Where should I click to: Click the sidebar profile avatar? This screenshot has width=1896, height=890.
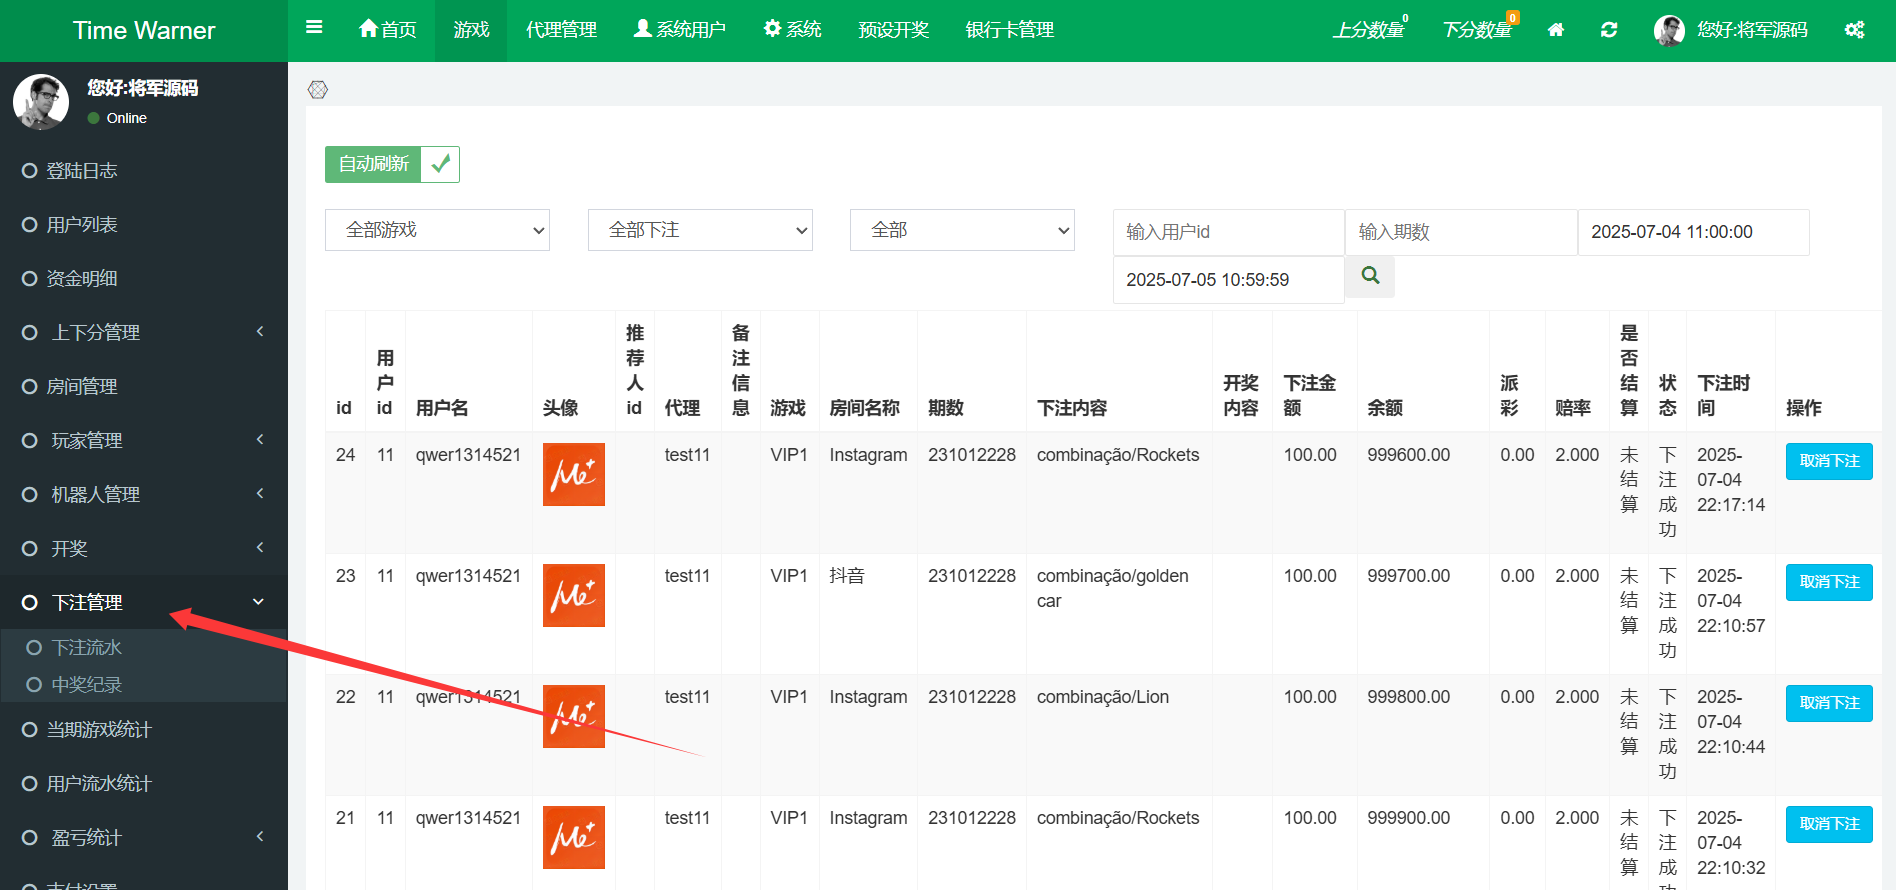tap(41, 102)
